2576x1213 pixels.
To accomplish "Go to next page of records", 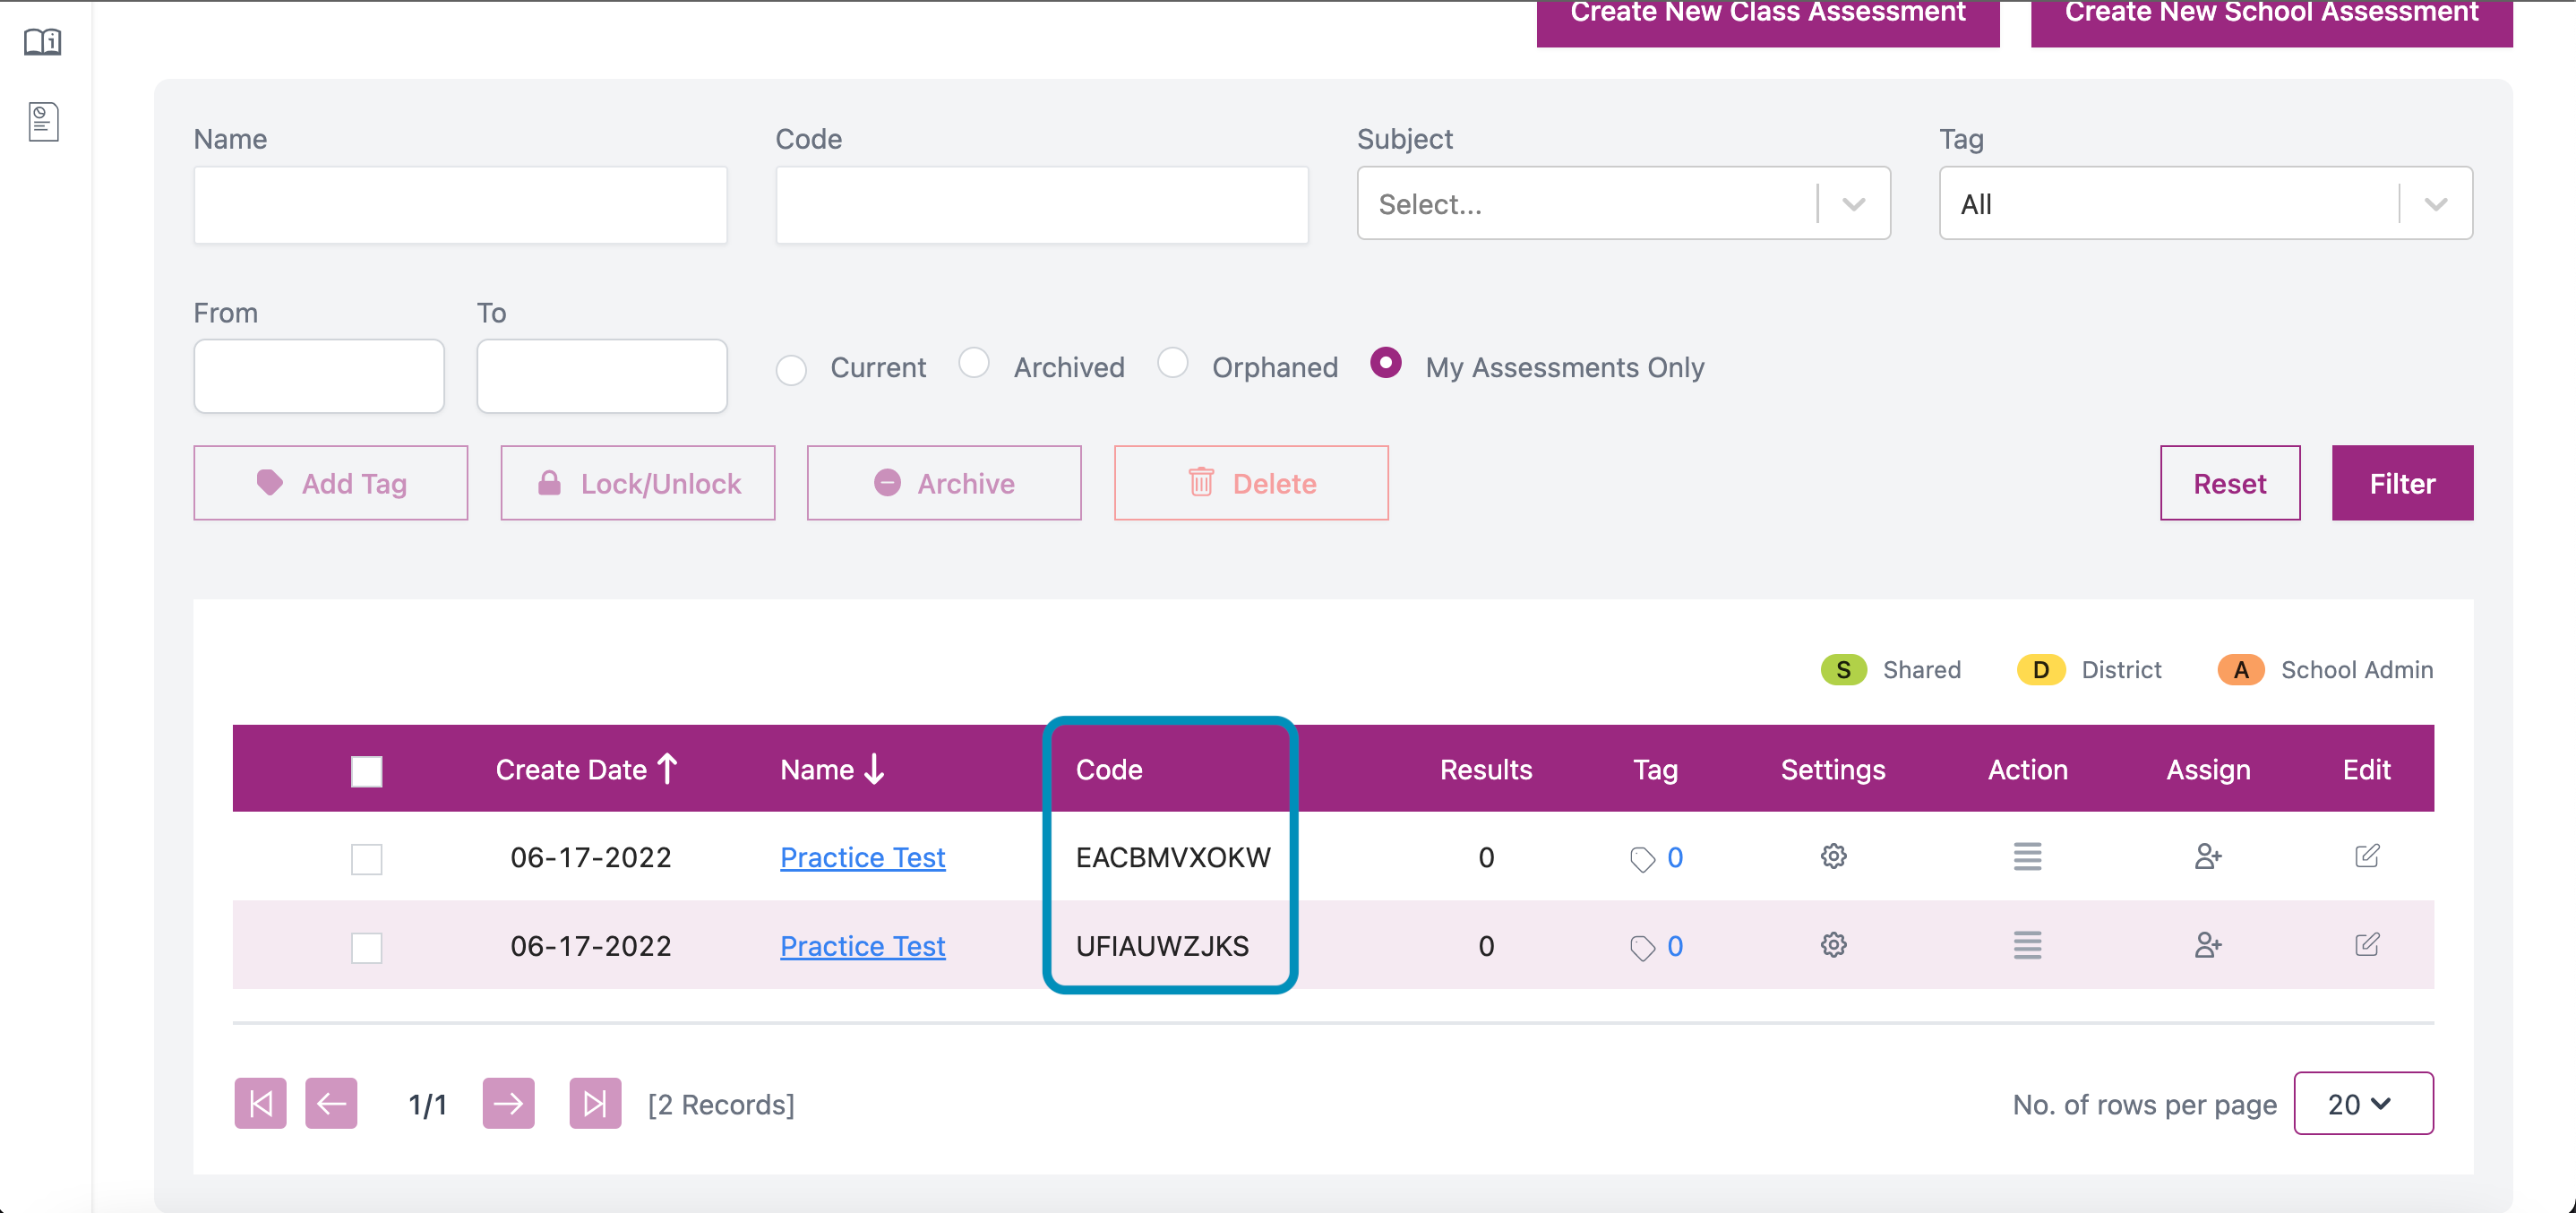I will point(508,1103).
